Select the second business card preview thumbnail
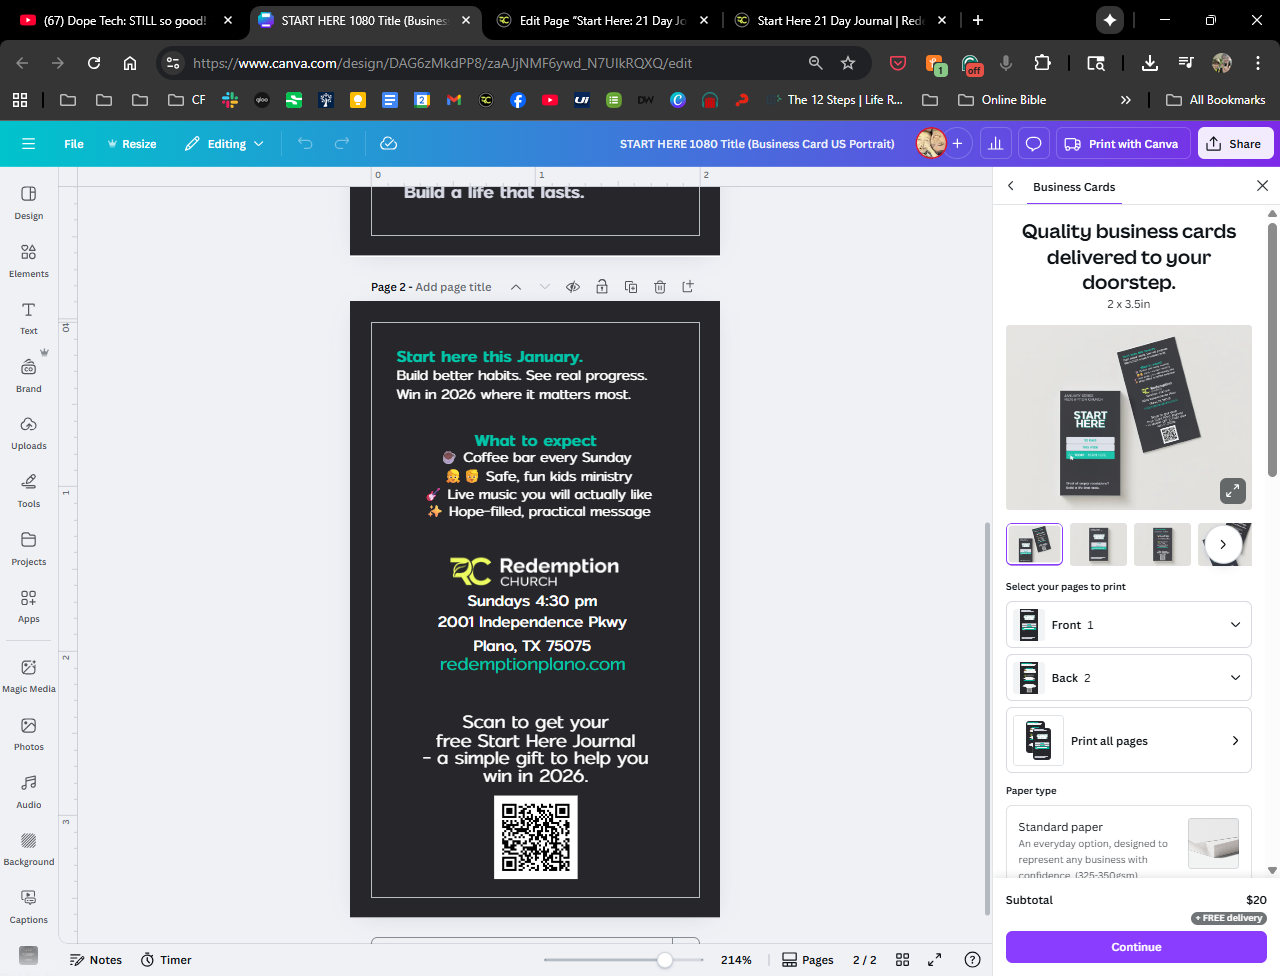Image resolution: width=1280 pixels, height=976 pixels. [1098, 545]
